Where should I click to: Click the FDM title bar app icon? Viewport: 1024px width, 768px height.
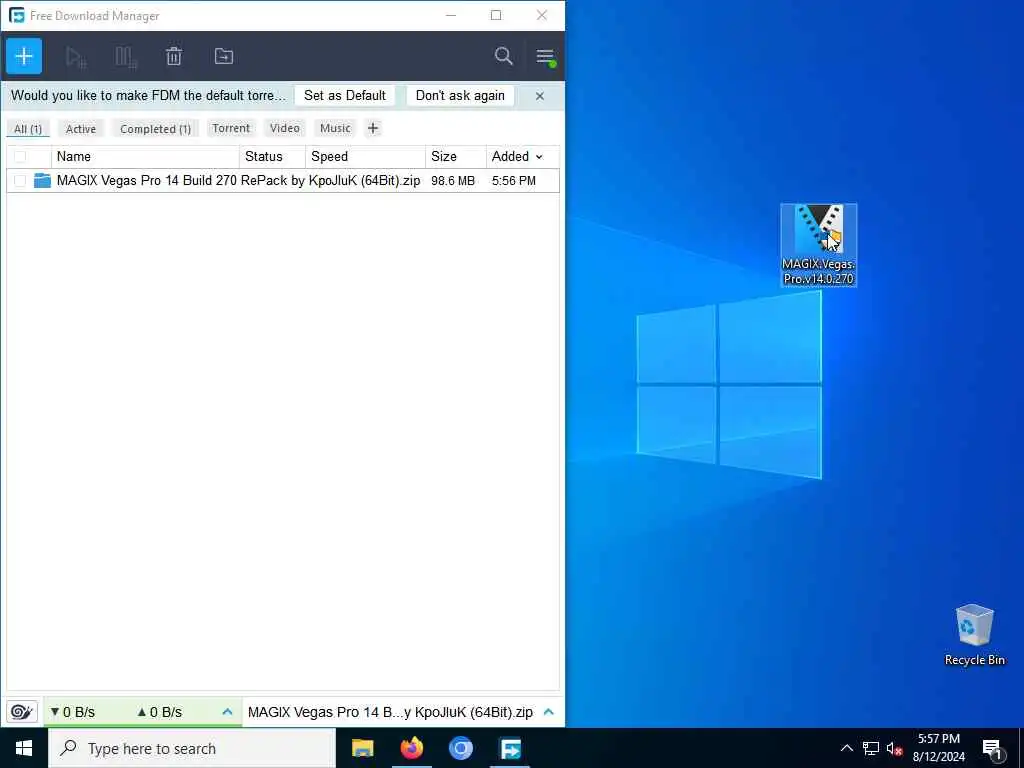(x=16, y=15)
